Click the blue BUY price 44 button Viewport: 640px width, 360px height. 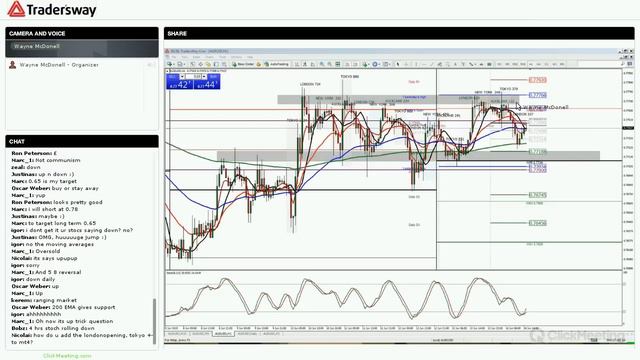click(x=207, y=84)
